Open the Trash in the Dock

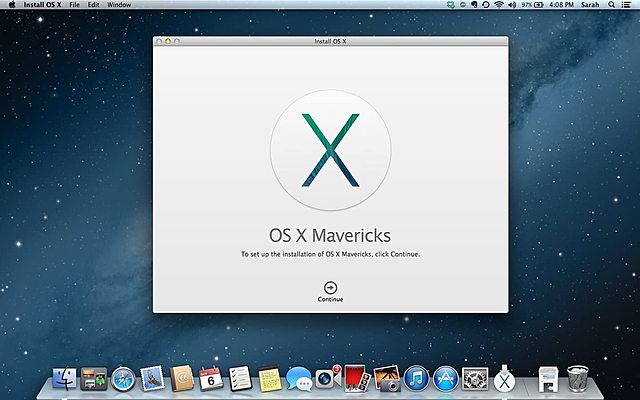[578, 378]
